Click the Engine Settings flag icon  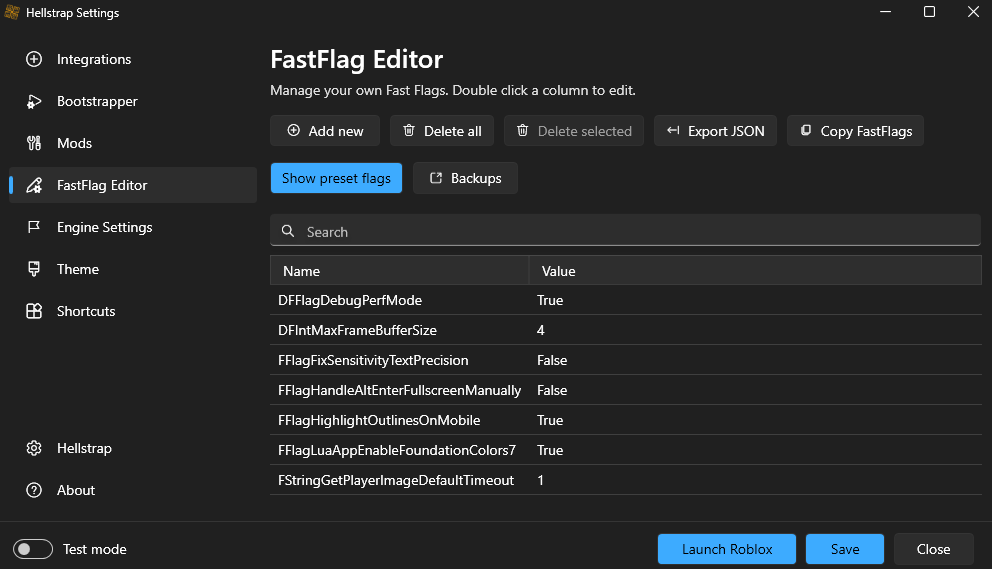(34, 227)
